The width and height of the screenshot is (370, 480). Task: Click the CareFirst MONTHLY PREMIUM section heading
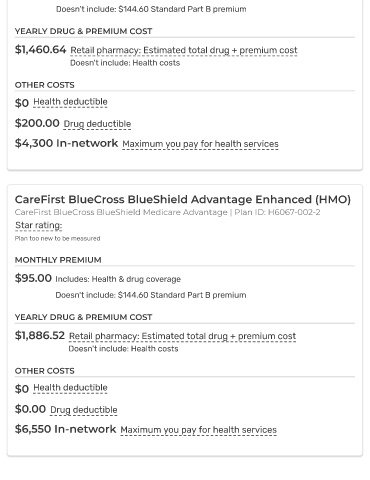point(58,260)
